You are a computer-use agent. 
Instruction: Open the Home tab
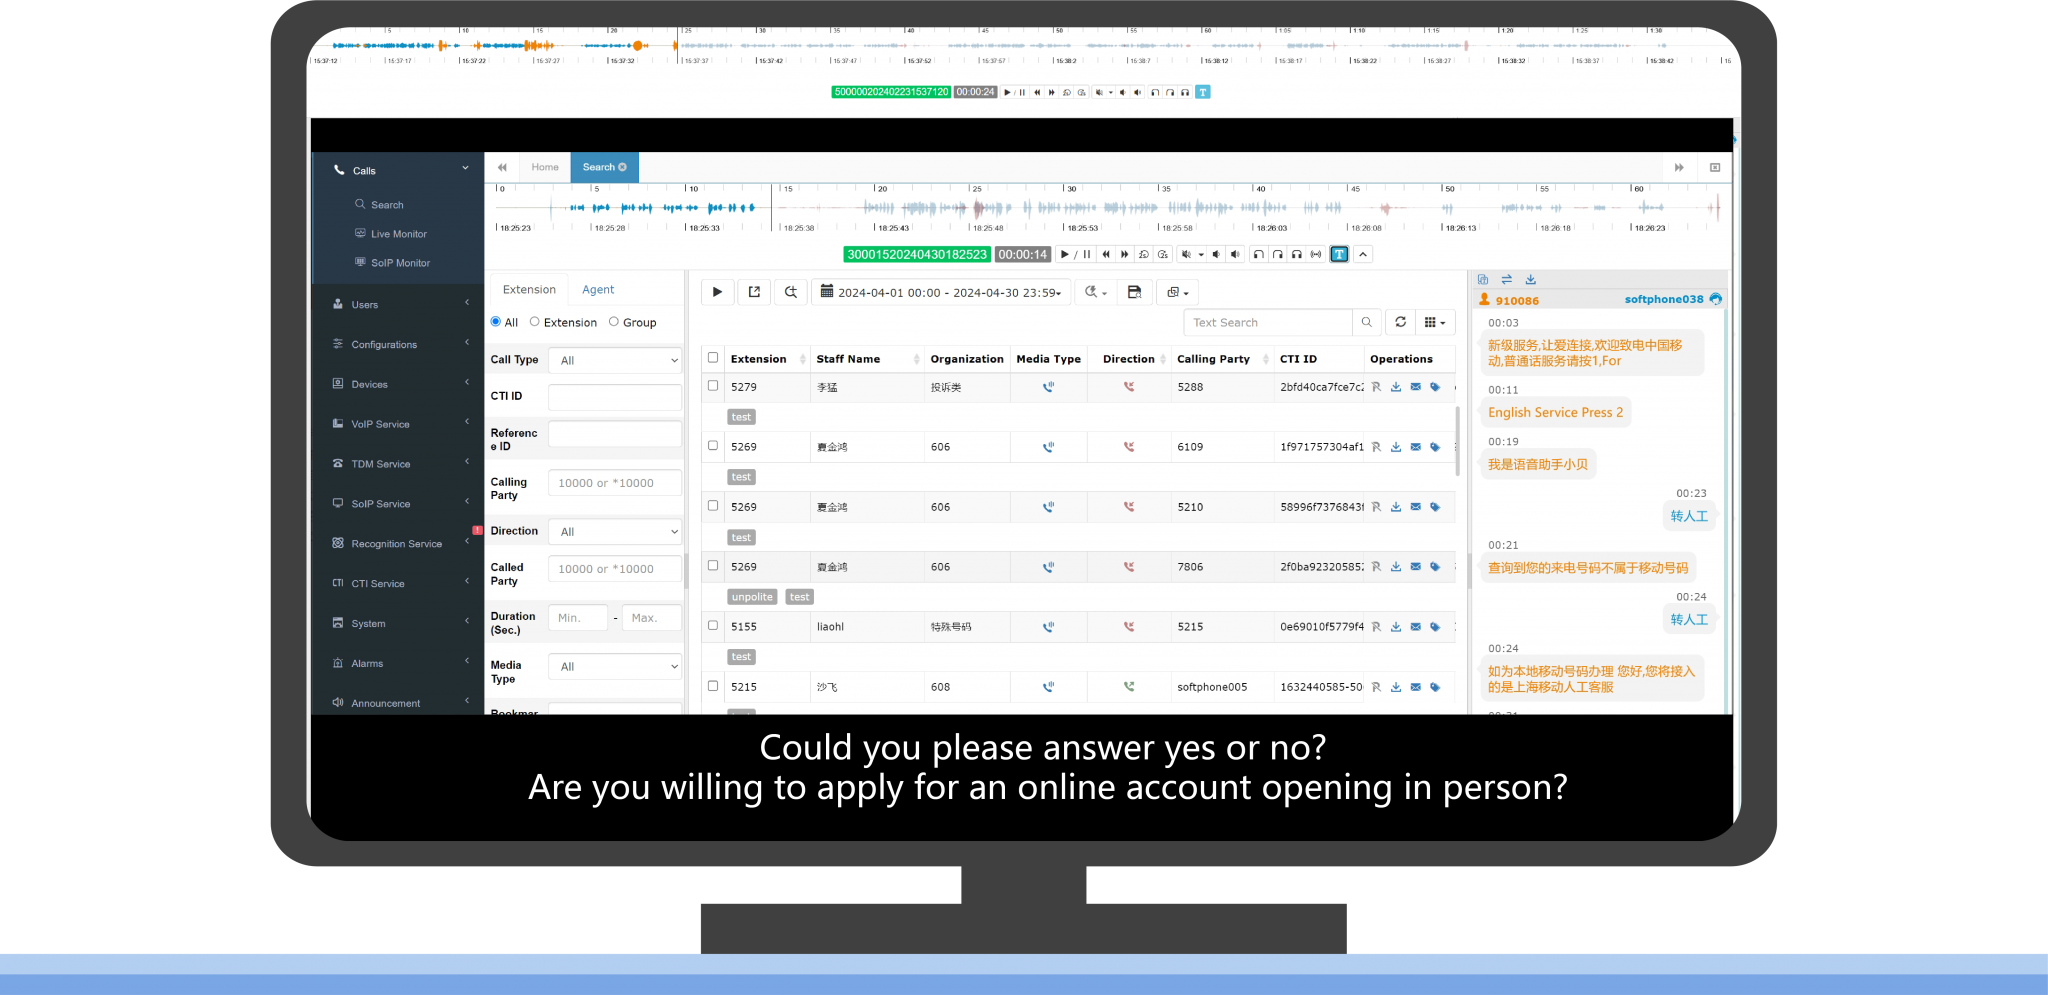pyautogui.click(x=545, y=168)
